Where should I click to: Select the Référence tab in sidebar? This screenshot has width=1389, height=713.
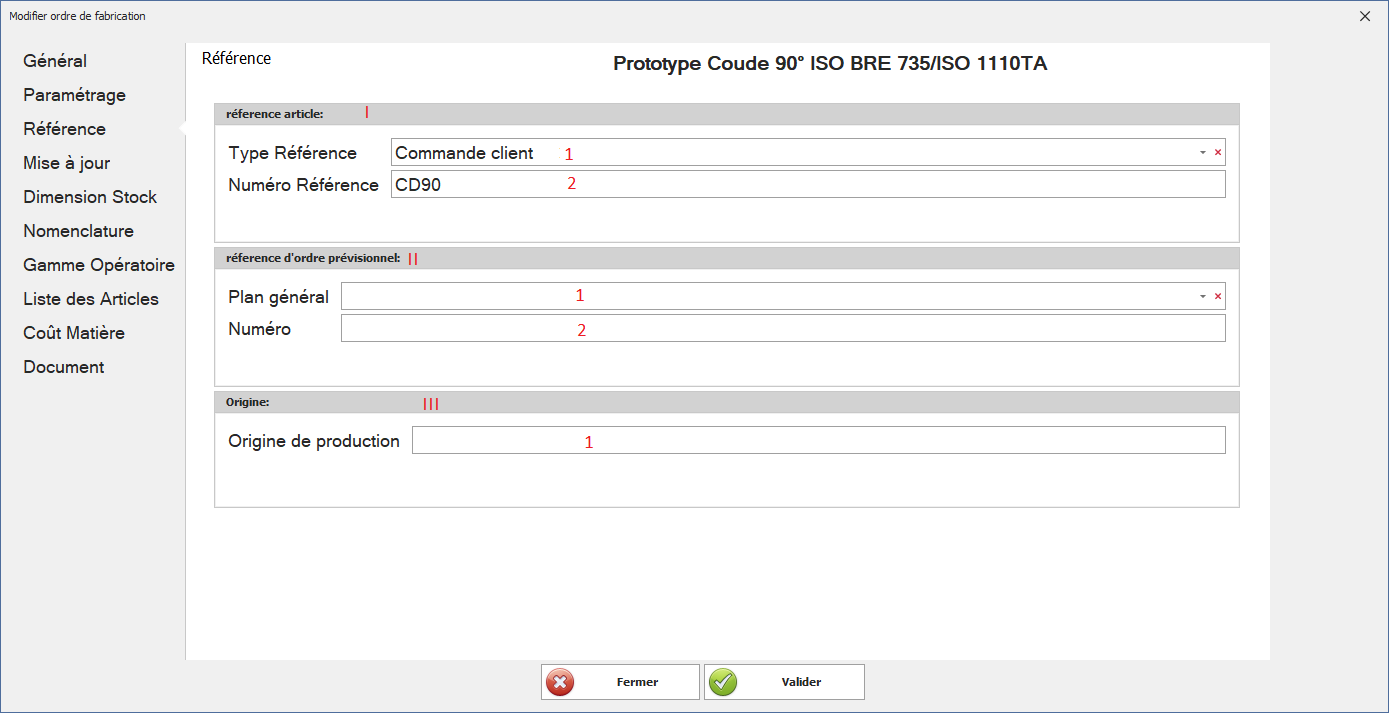(64, 129)
